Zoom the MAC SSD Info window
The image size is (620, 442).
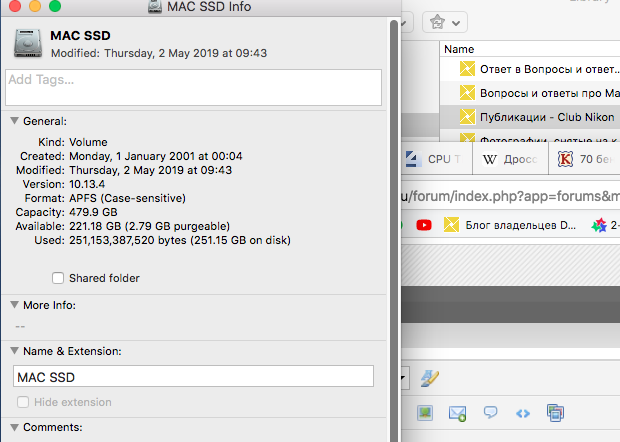click(55, 6)
